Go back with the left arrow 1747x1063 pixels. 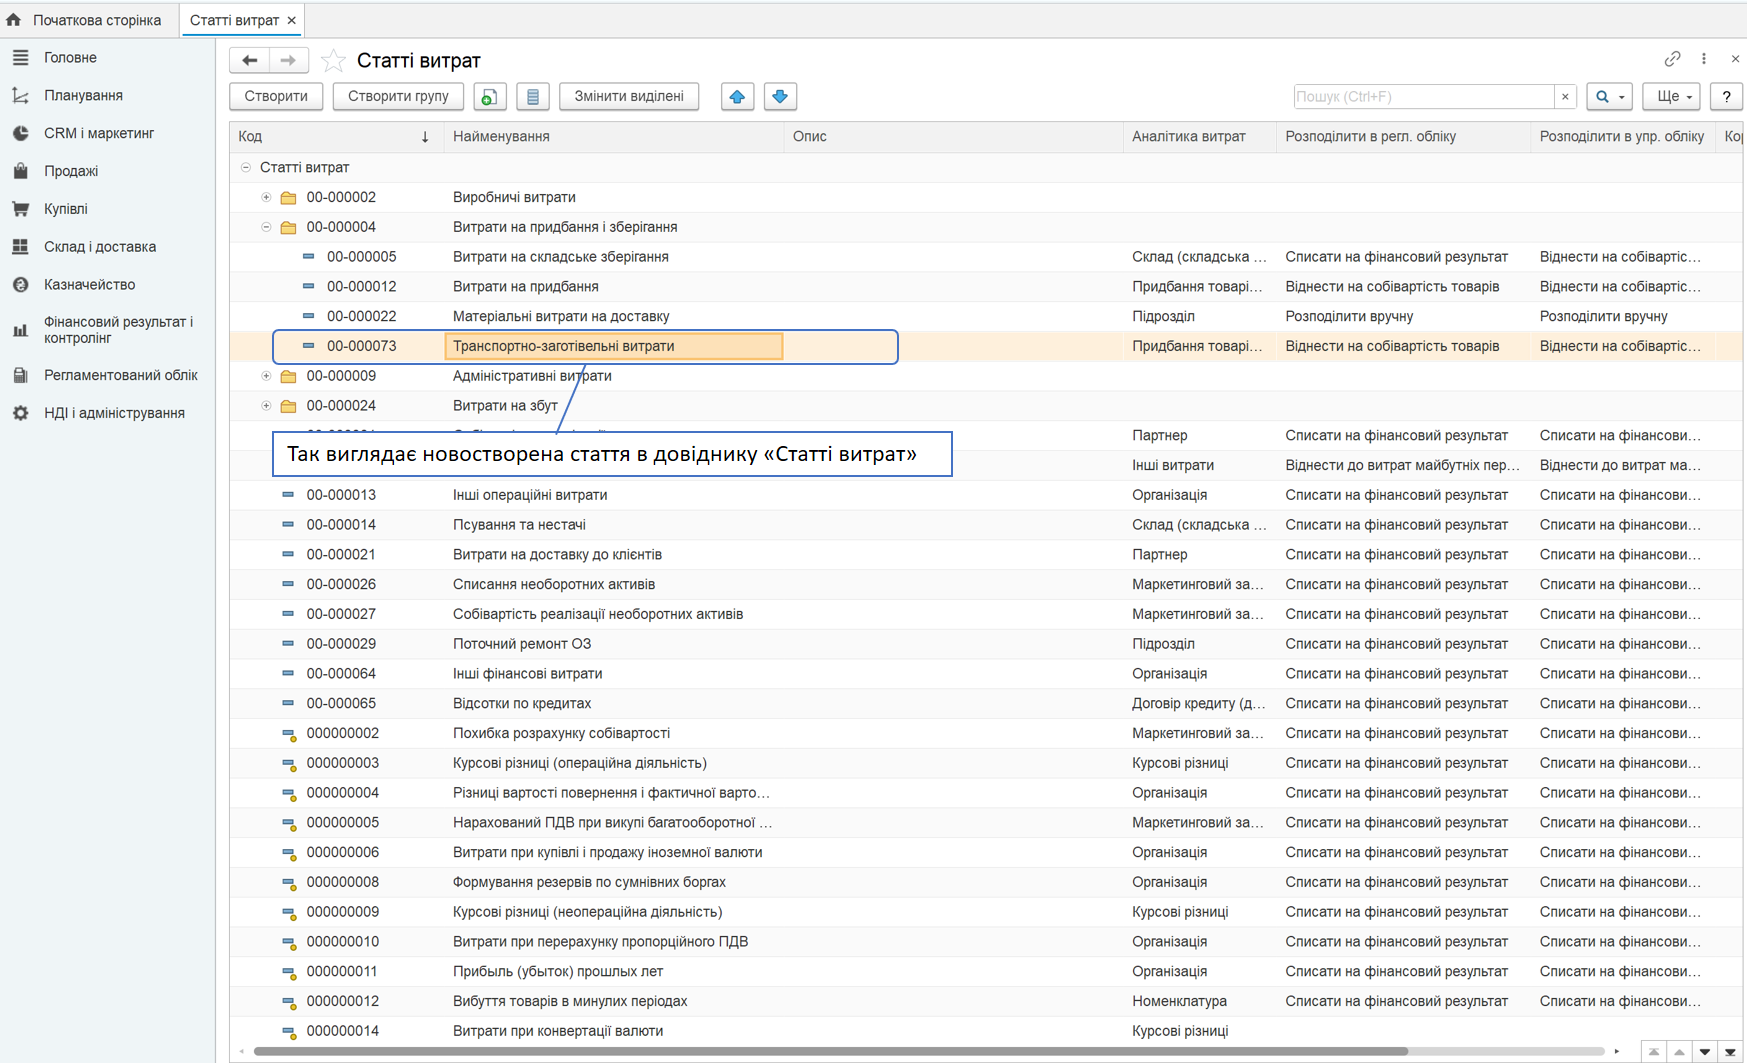click(249, 61)
